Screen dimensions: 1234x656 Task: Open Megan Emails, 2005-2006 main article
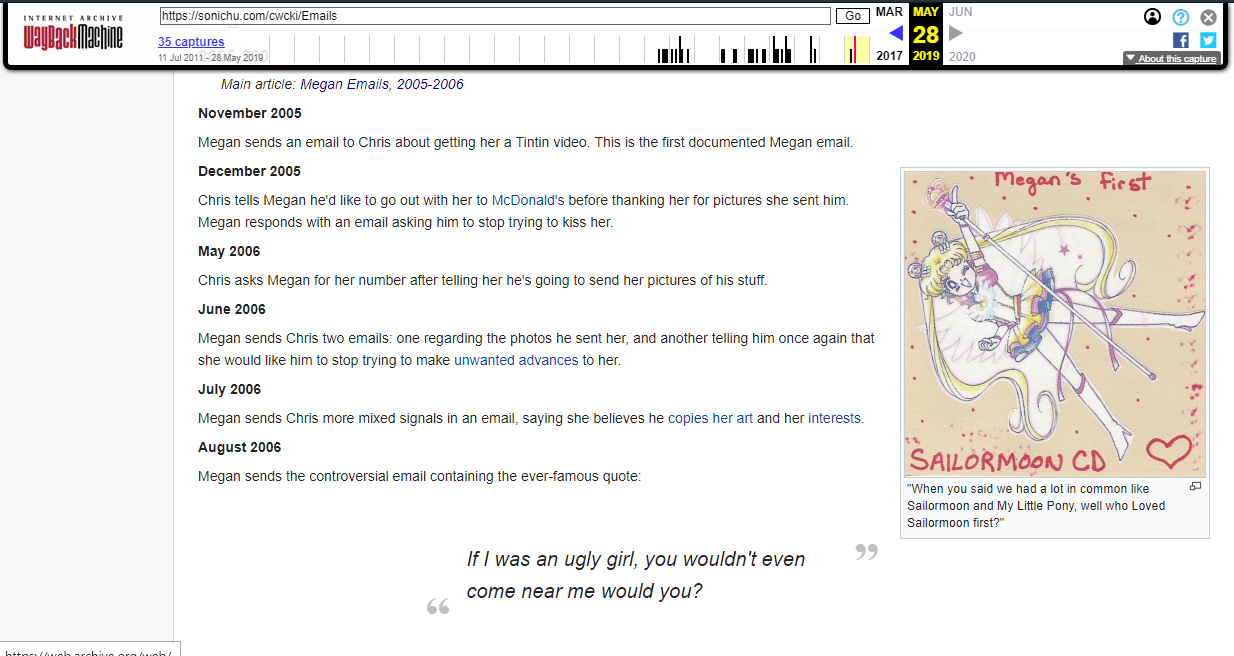pos(382,84)
